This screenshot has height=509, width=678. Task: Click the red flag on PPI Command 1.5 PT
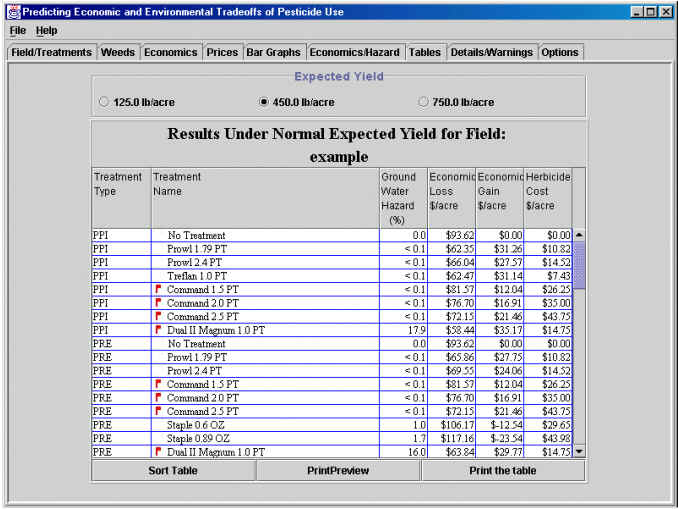click(158, 289)
